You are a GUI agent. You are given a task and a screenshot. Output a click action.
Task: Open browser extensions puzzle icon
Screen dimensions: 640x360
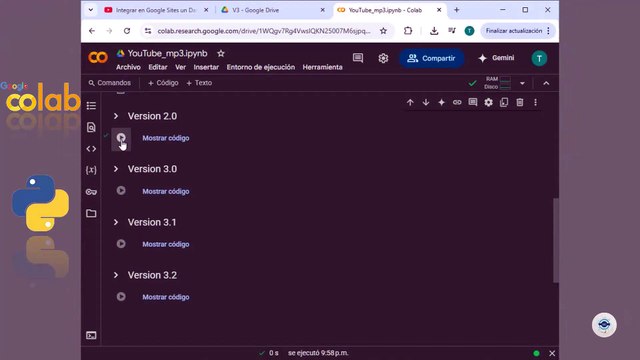[408, 31]
